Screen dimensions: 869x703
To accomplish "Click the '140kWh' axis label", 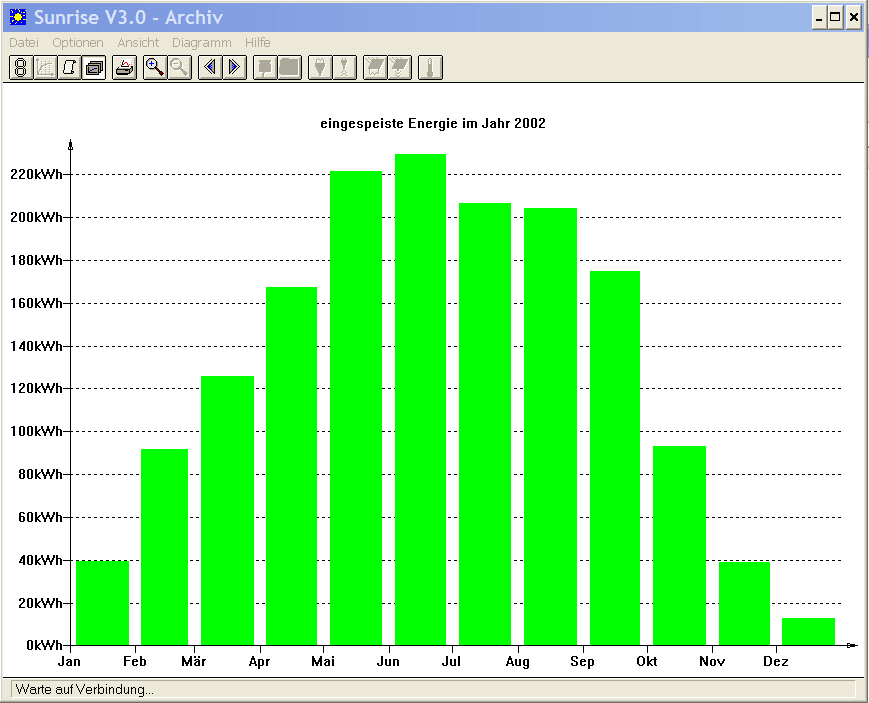I will [36, 347].
